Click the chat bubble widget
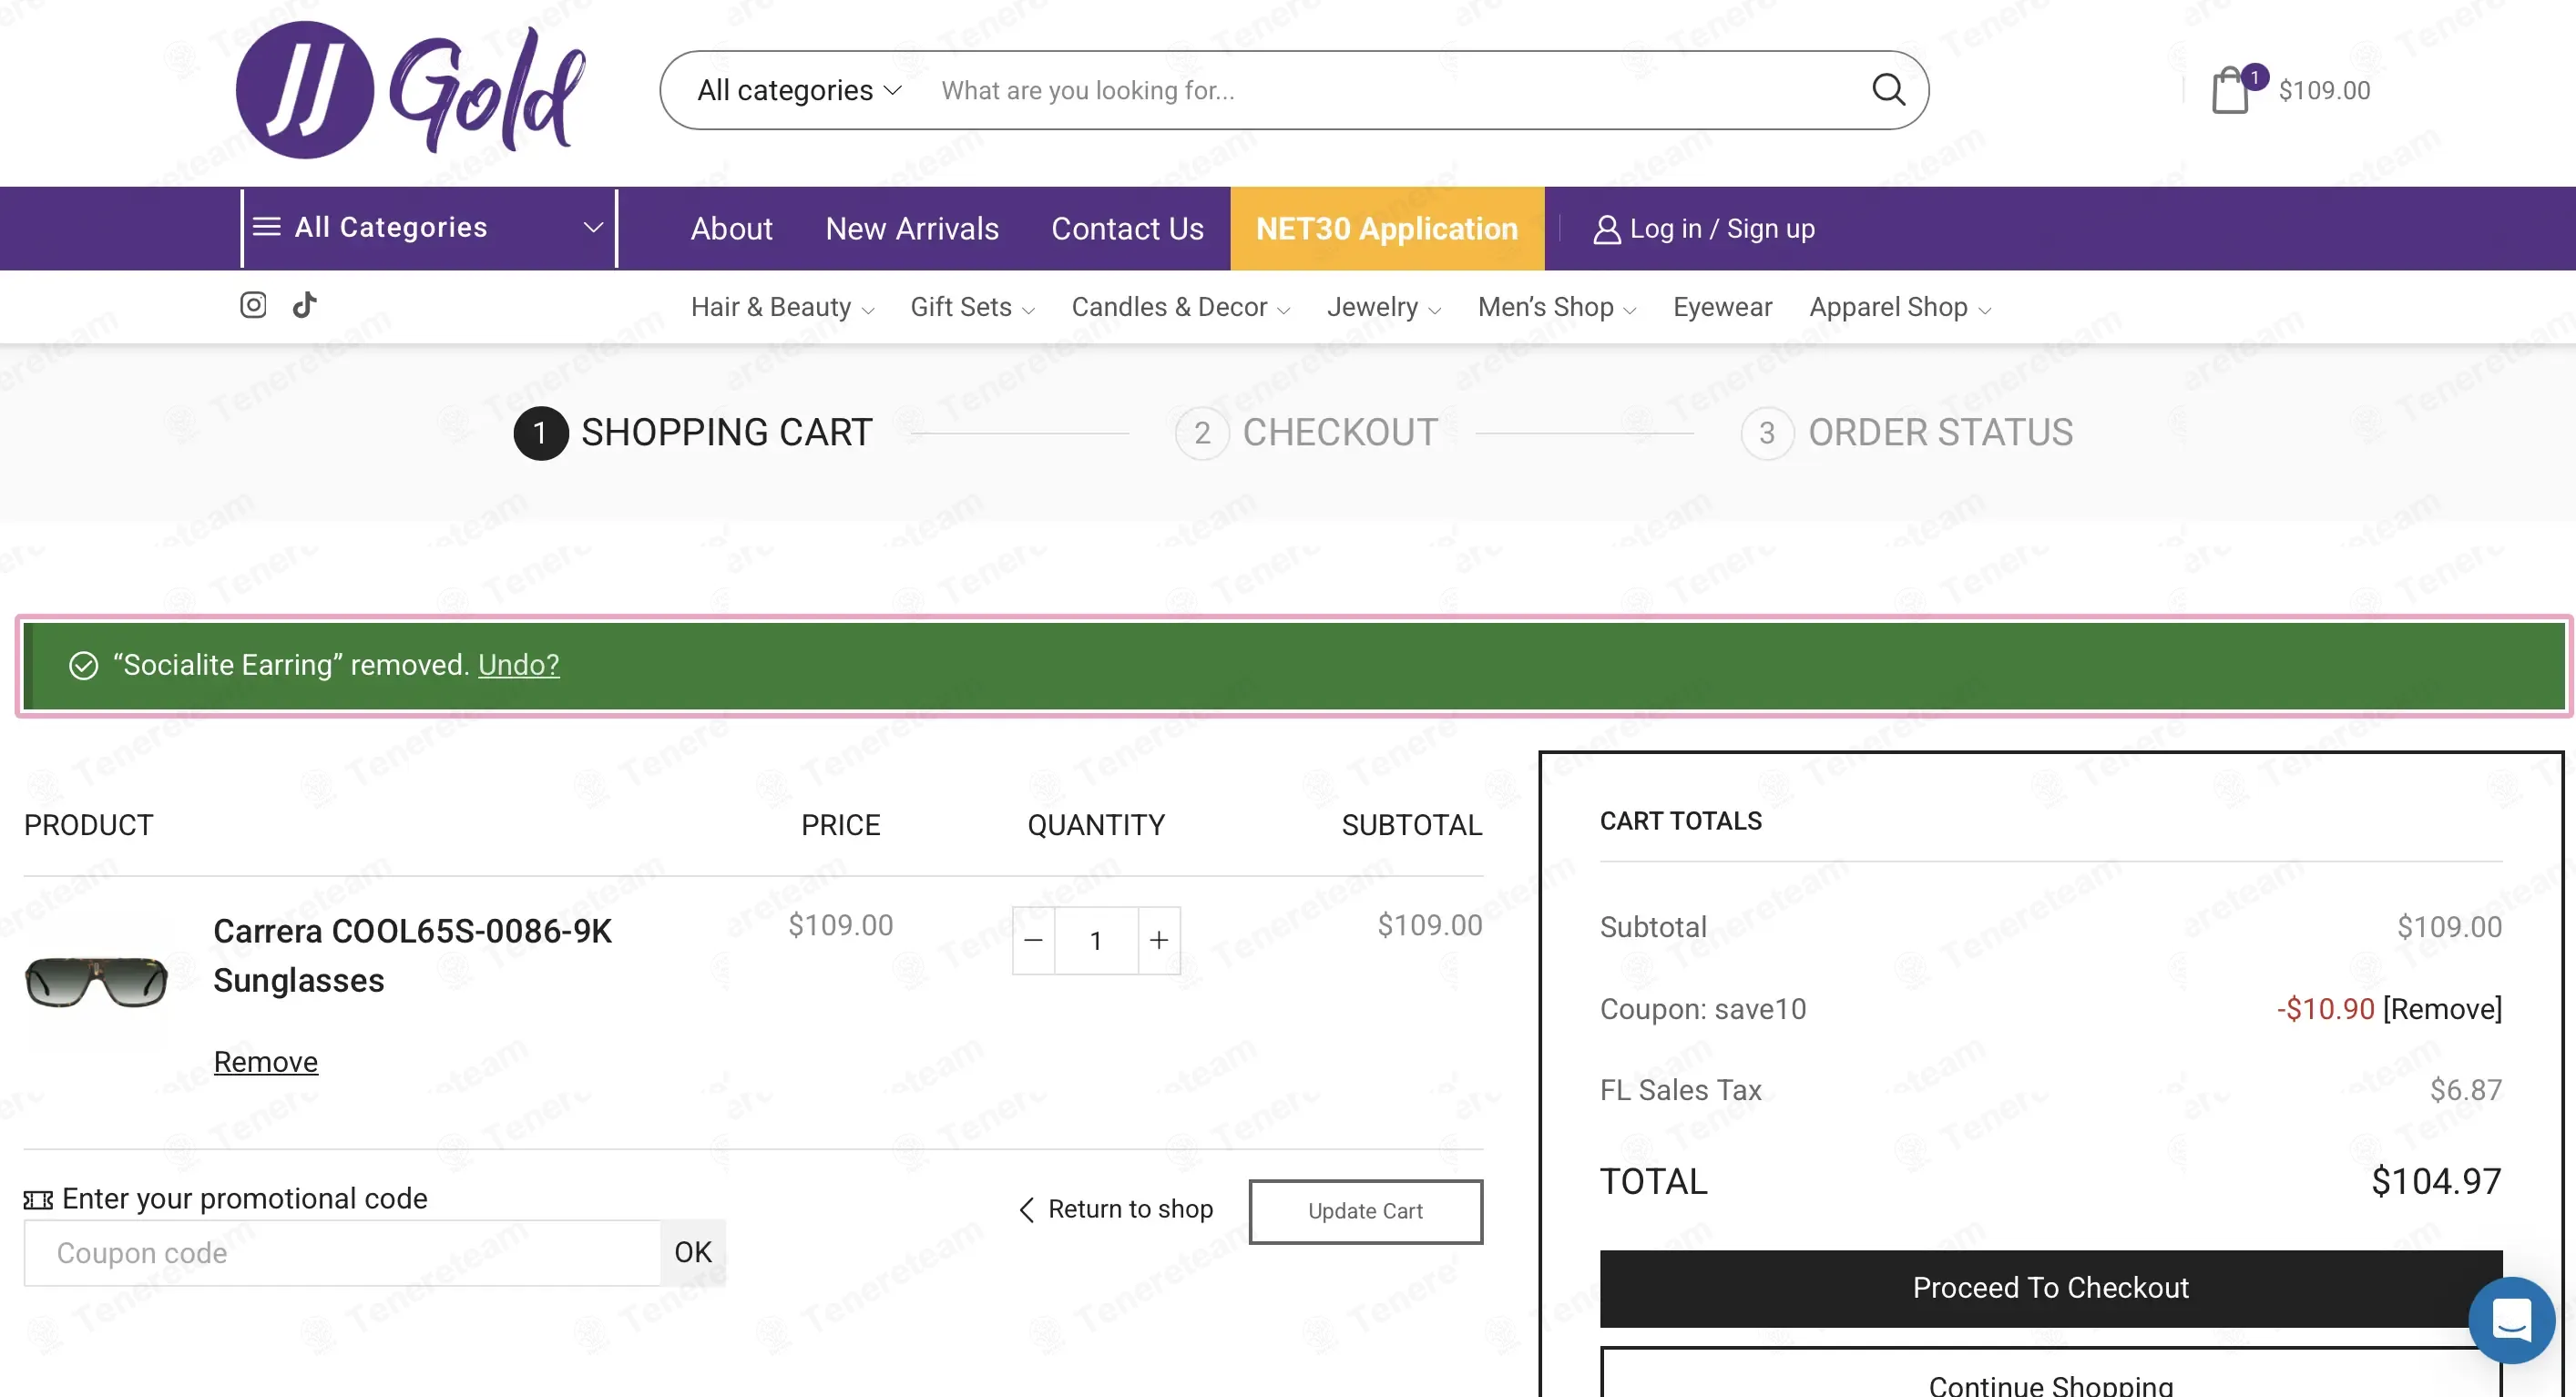The height and width of the screenshot is (1397, 2576). (2510, 1320)
